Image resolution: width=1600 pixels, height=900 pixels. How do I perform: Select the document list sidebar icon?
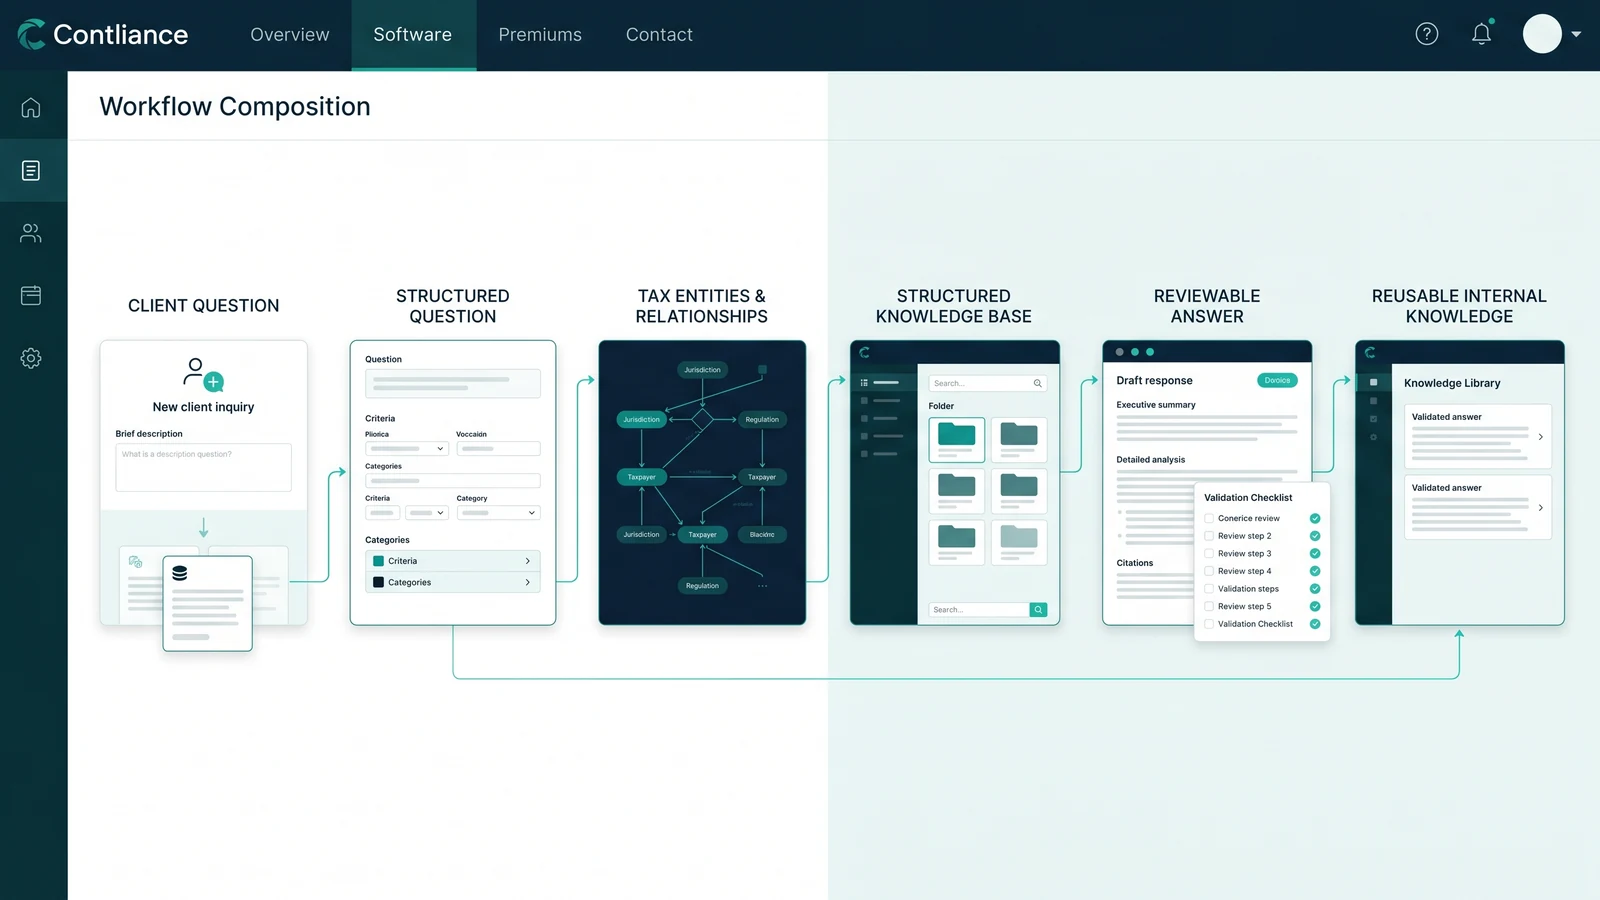click(x=31, y=171)
